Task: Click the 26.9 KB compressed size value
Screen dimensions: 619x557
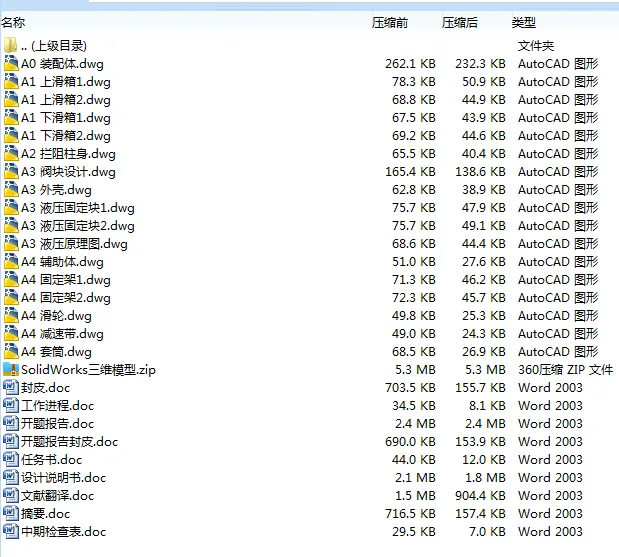Action: (484, 351)
